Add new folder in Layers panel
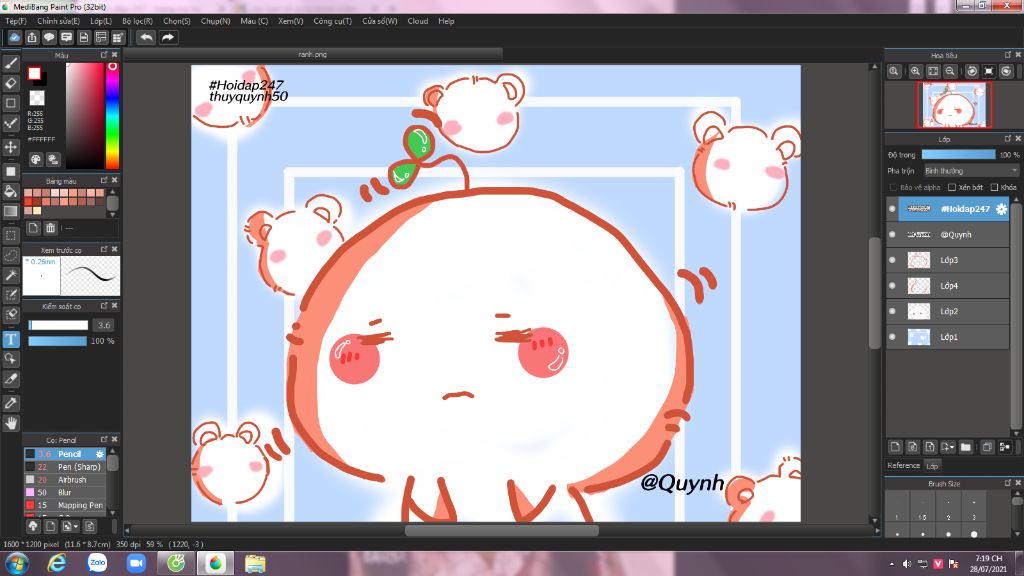The image size is (1024, 576). tap(966, 447)
